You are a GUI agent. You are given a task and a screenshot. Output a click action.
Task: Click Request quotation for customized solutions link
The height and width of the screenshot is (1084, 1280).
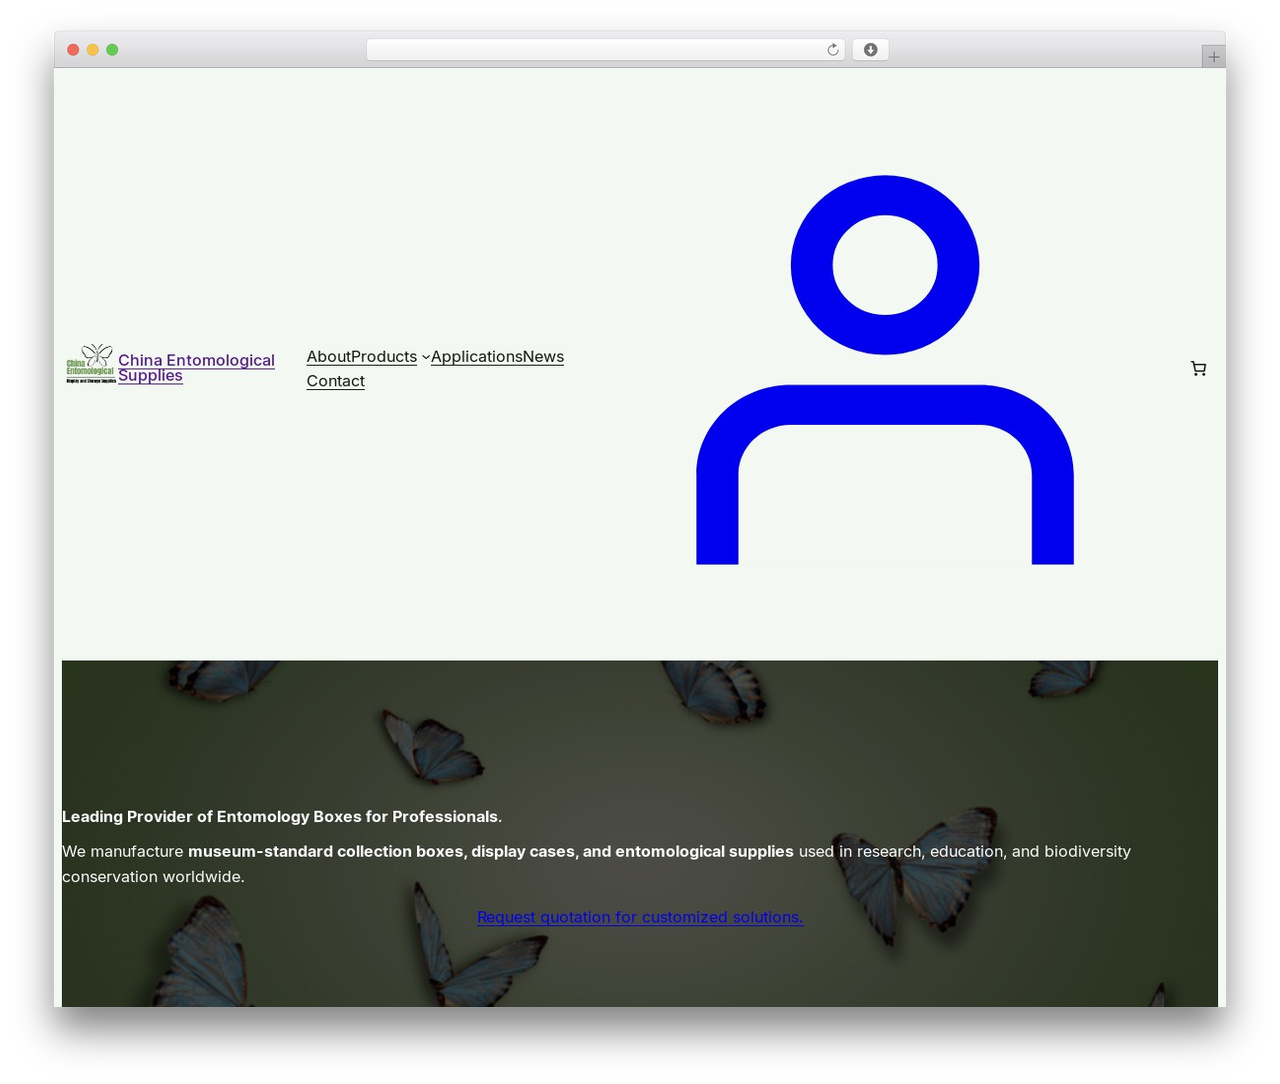pos(640,917)
